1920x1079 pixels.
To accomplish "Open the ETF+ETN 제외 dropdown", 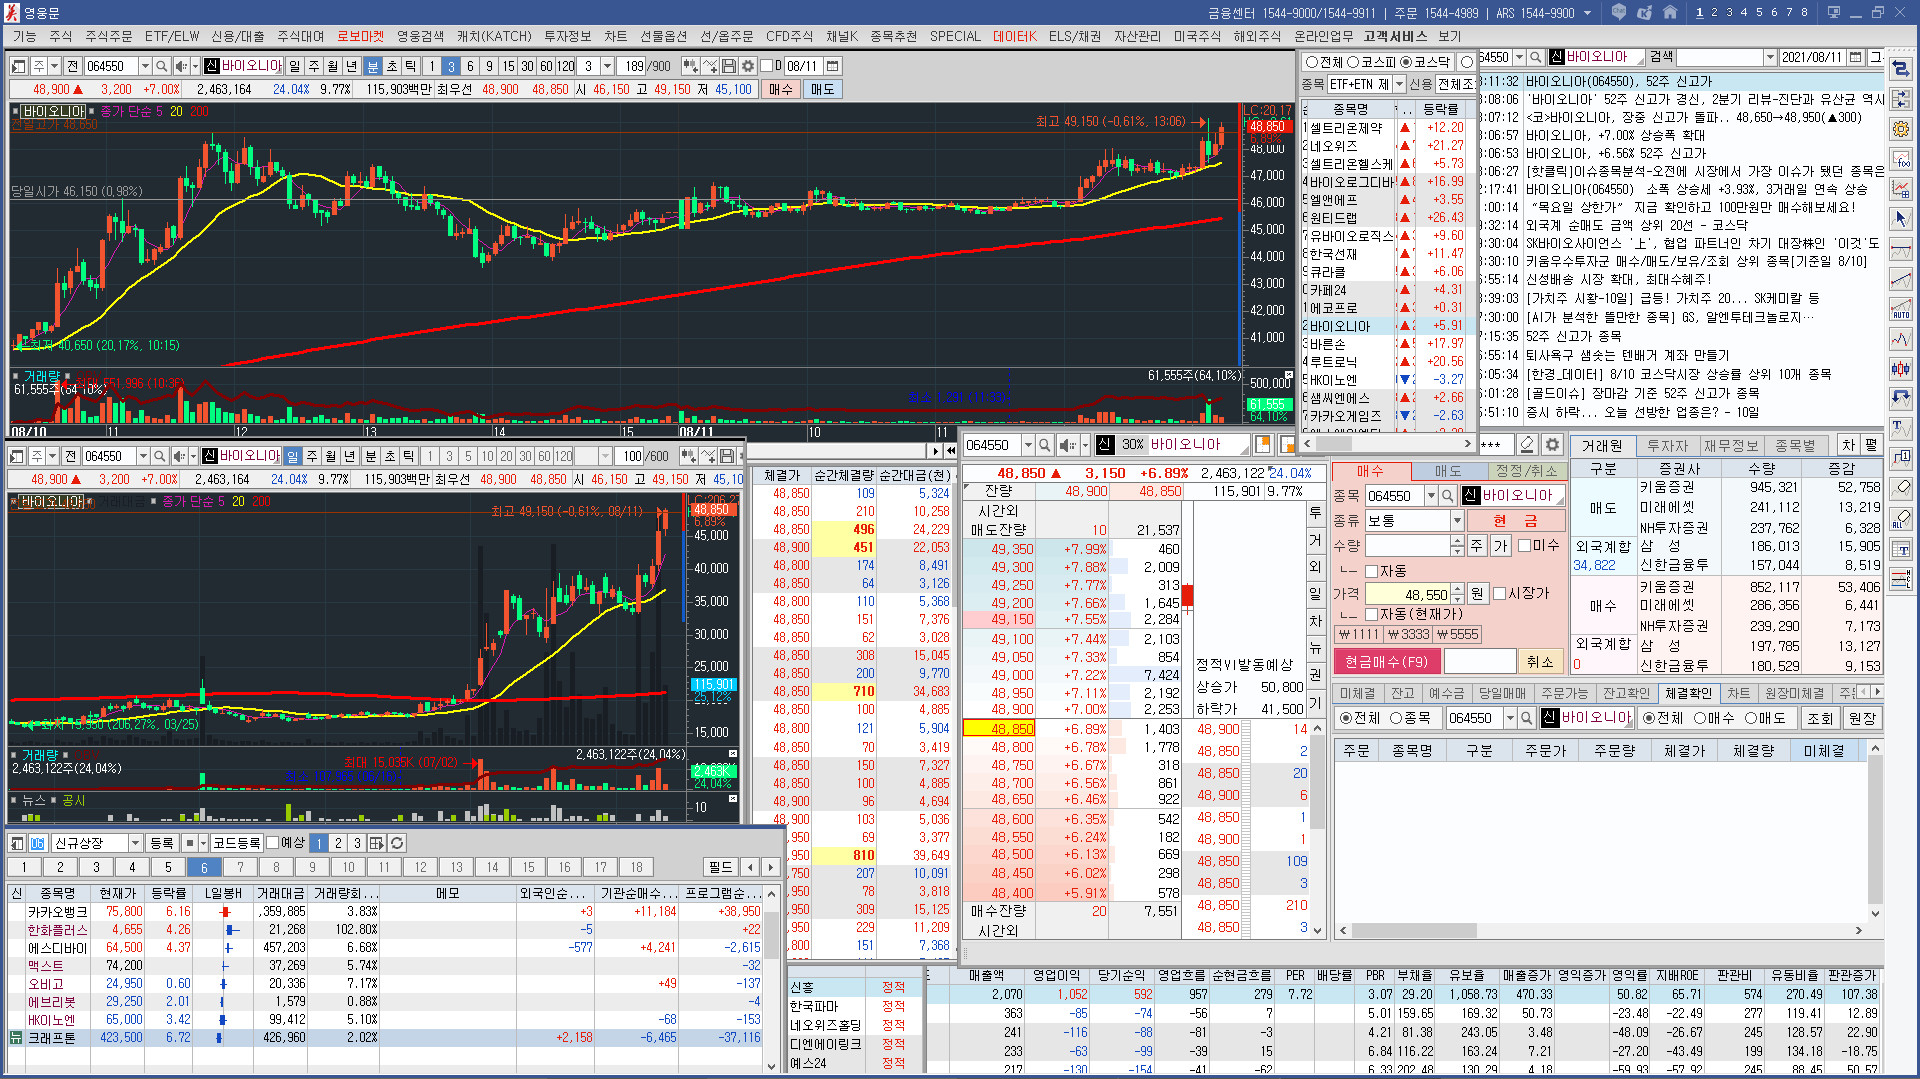I will [1399, 85].
